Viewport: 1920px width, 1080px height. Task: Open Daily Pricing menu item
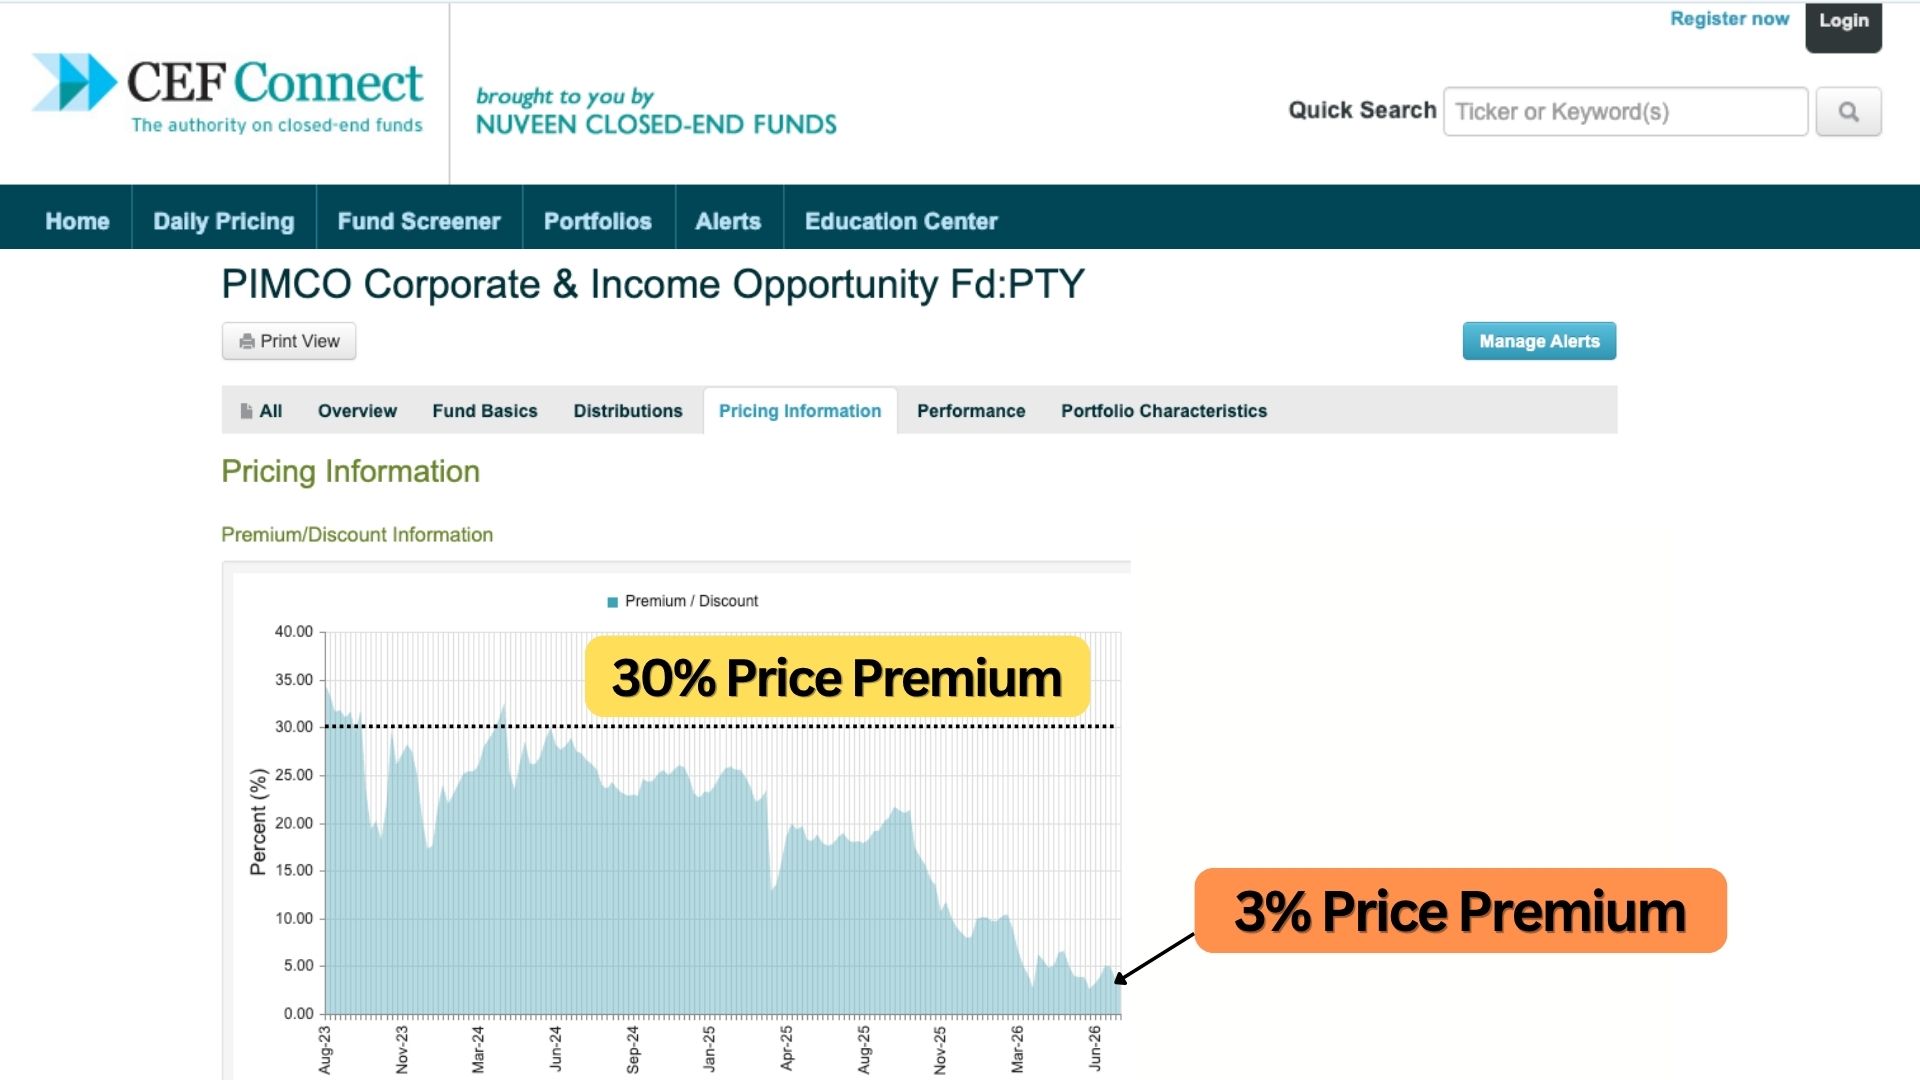[x=224, y=221]
